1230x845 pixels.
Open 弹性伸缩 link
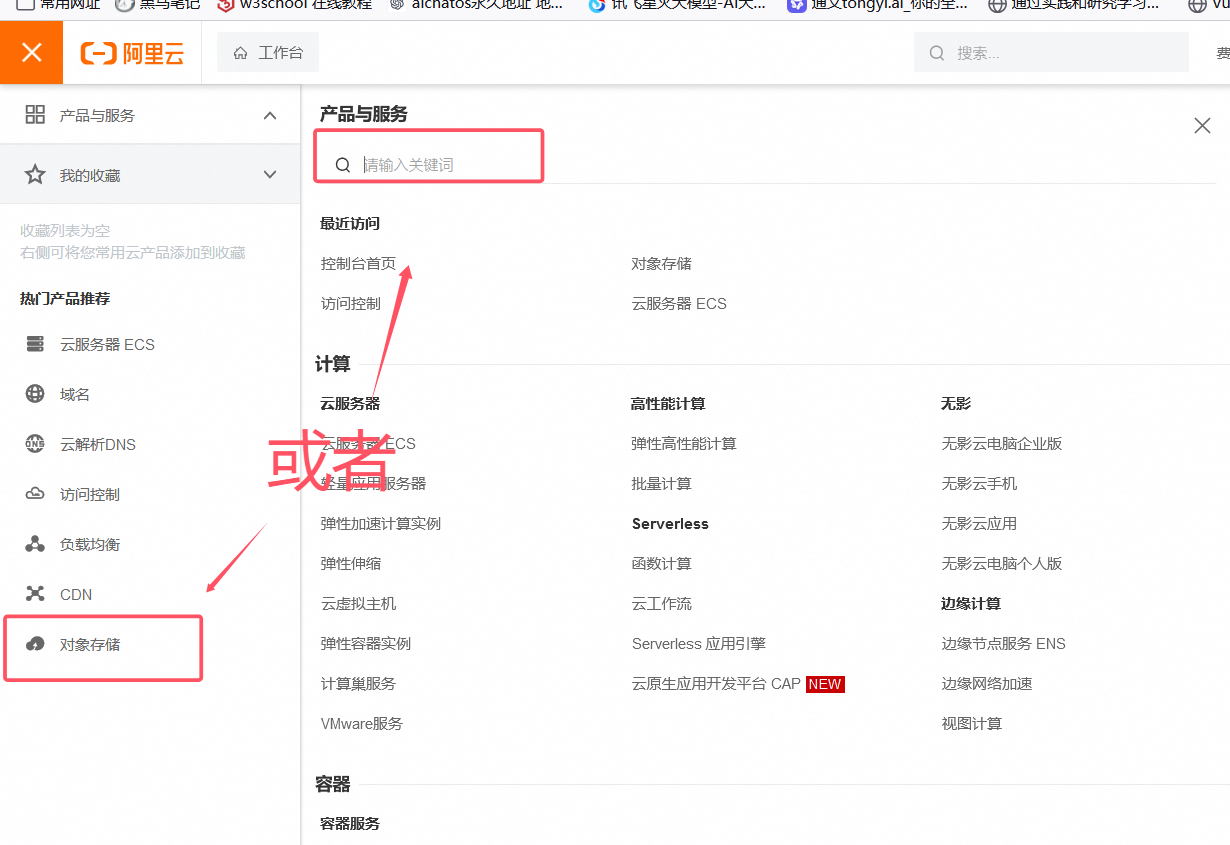click(x=350, y=564)
